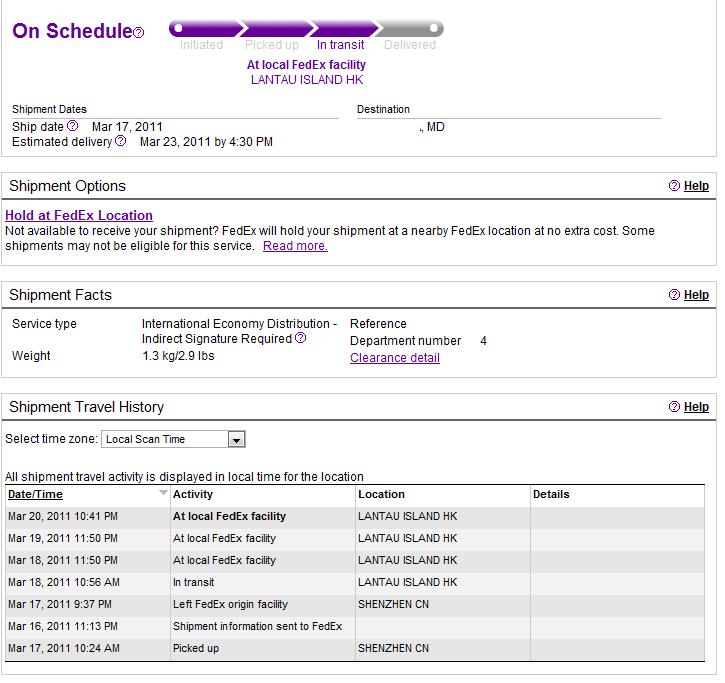The width and height of the screenshot is (725, 683).
Task: Click International Economy Distribution service text
Action: pyautogui.click(x=240, y=324)
